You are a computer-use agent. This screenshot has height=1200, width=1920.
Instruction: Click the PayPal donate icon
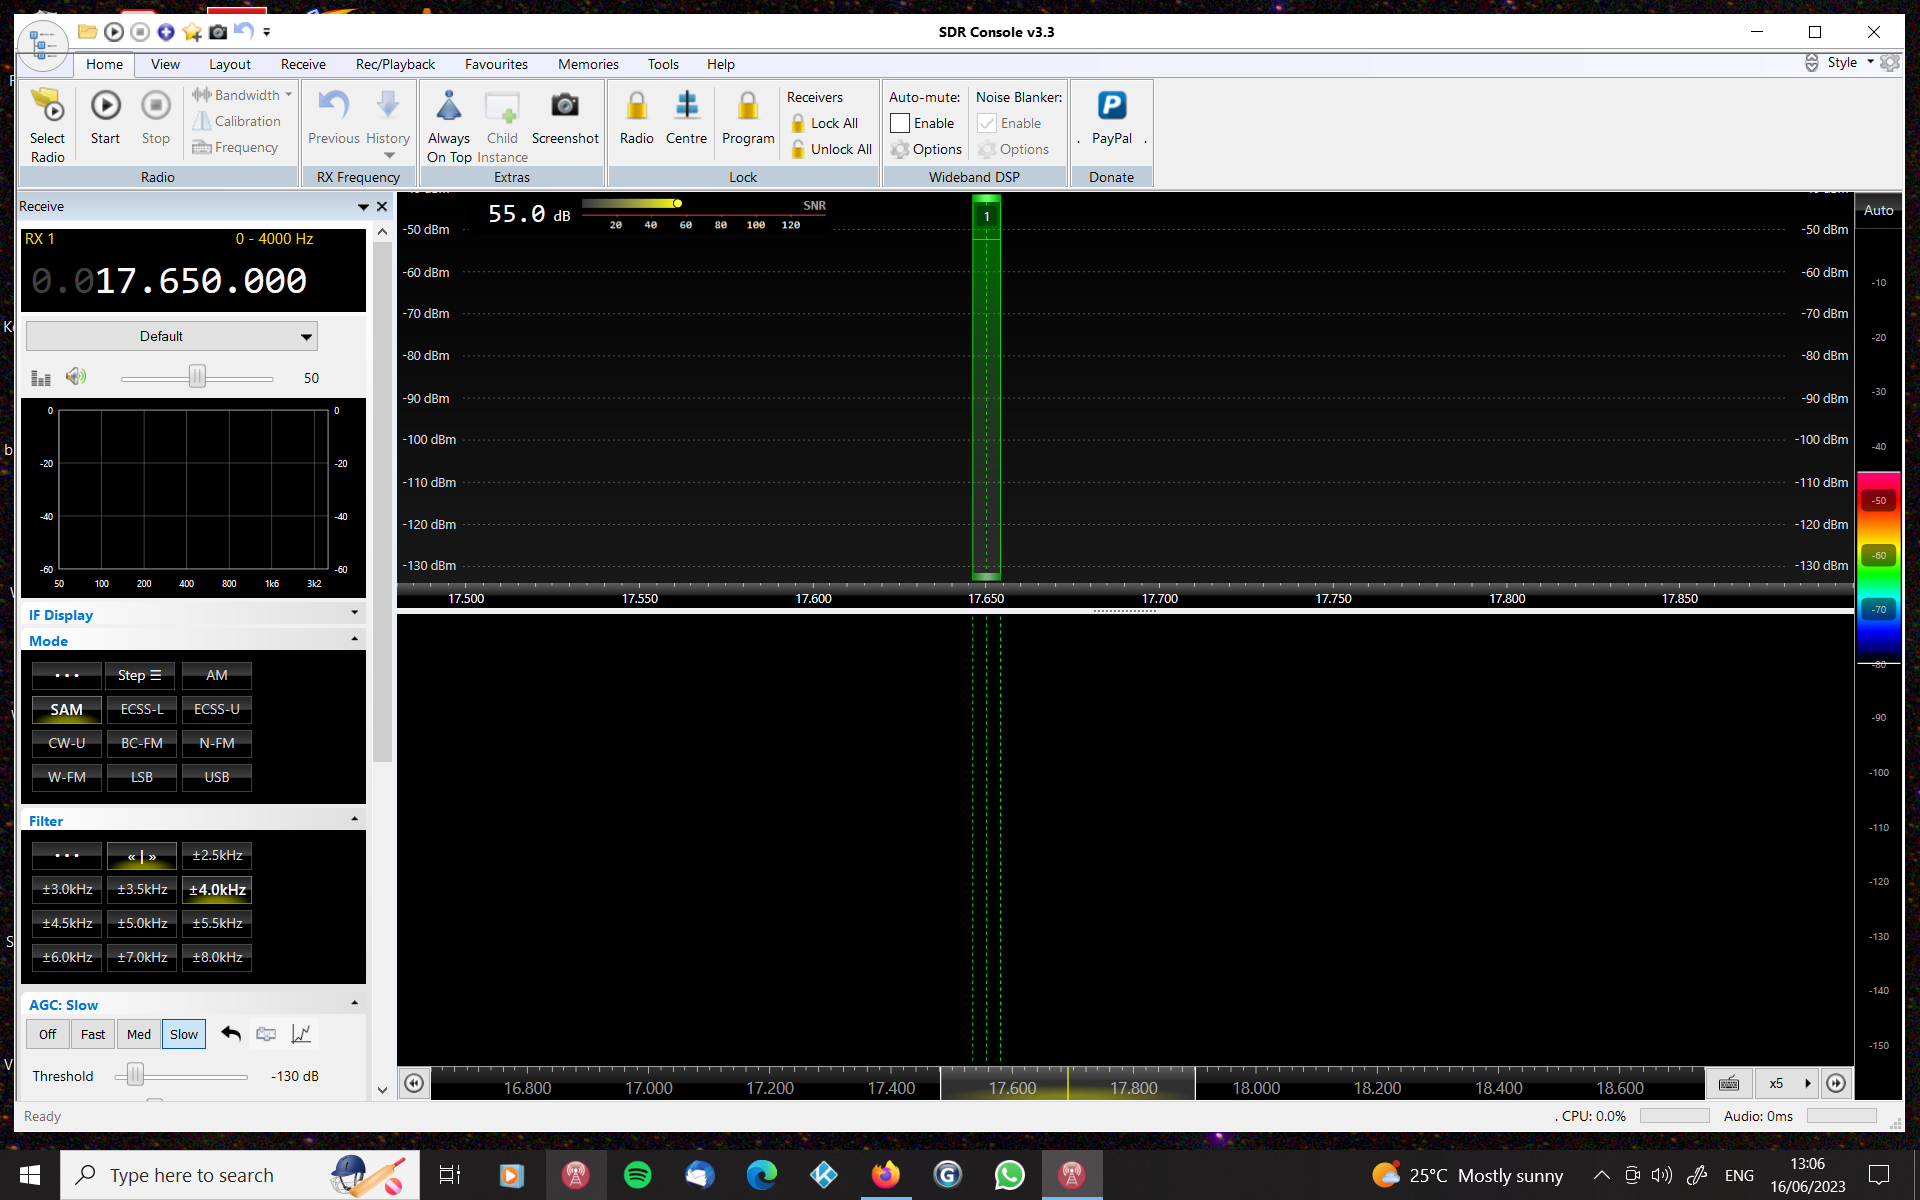click(x=1111, y=107)
